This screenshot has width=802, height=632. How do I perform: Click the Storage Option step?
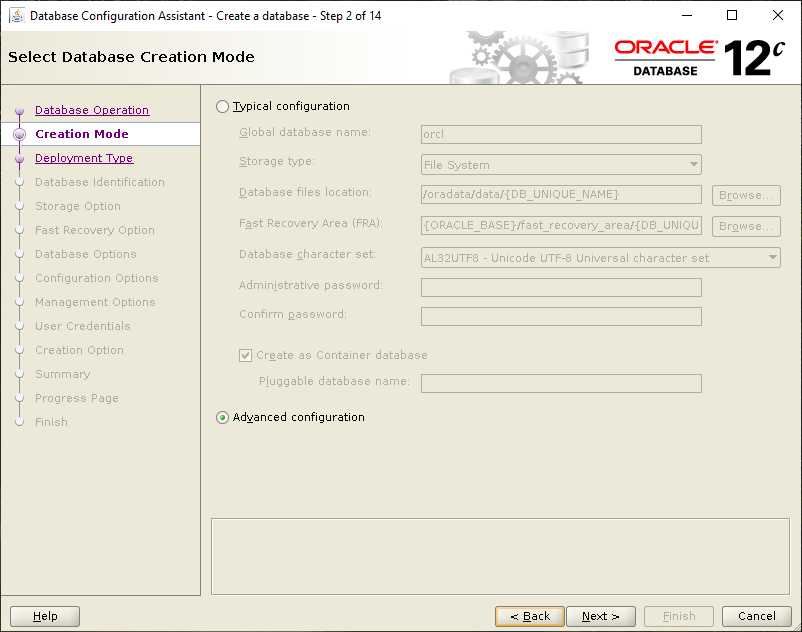point(78,206)
